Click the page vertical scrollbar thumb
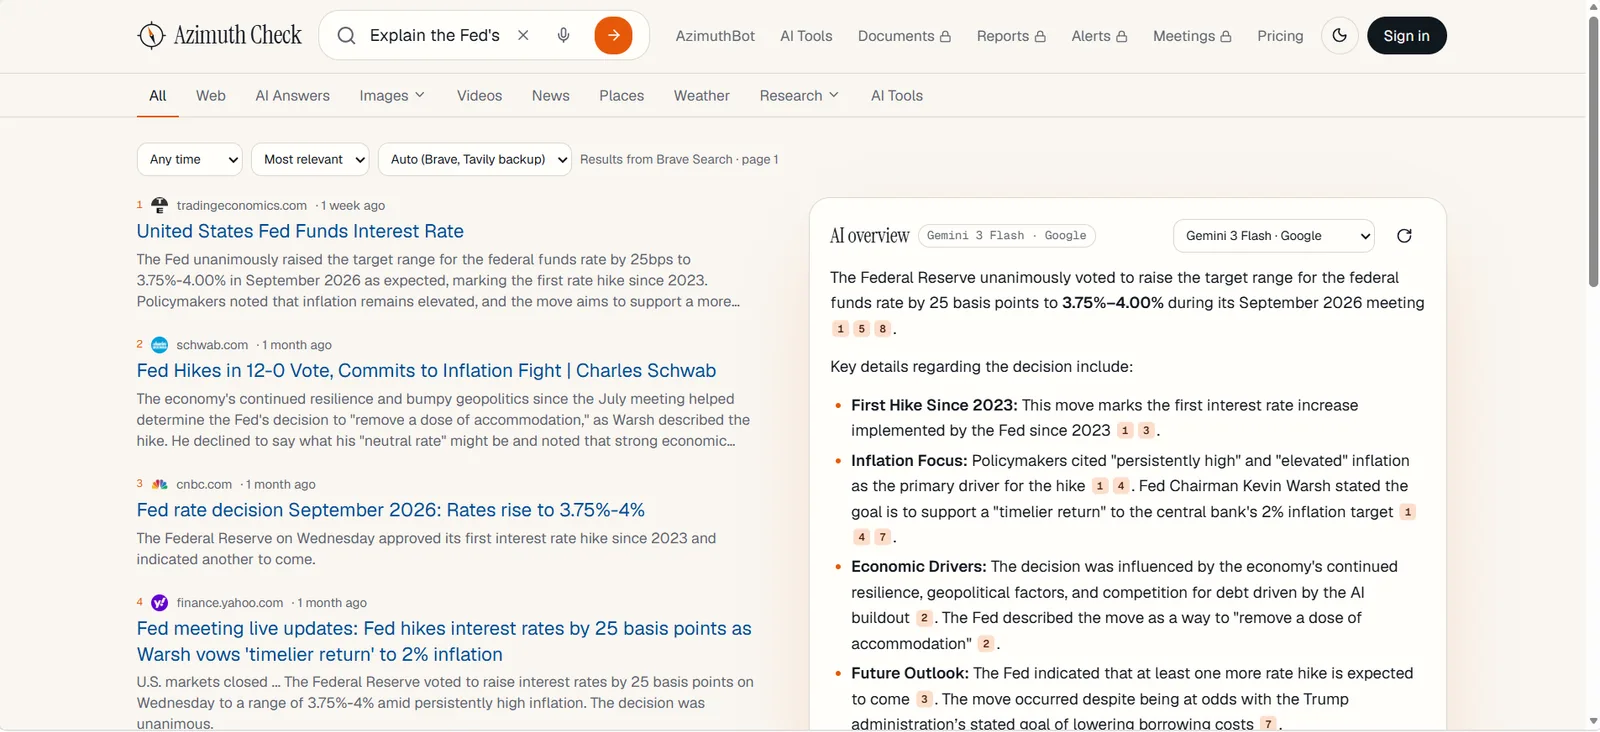The image size is (1600, 732). (1593, 150)
